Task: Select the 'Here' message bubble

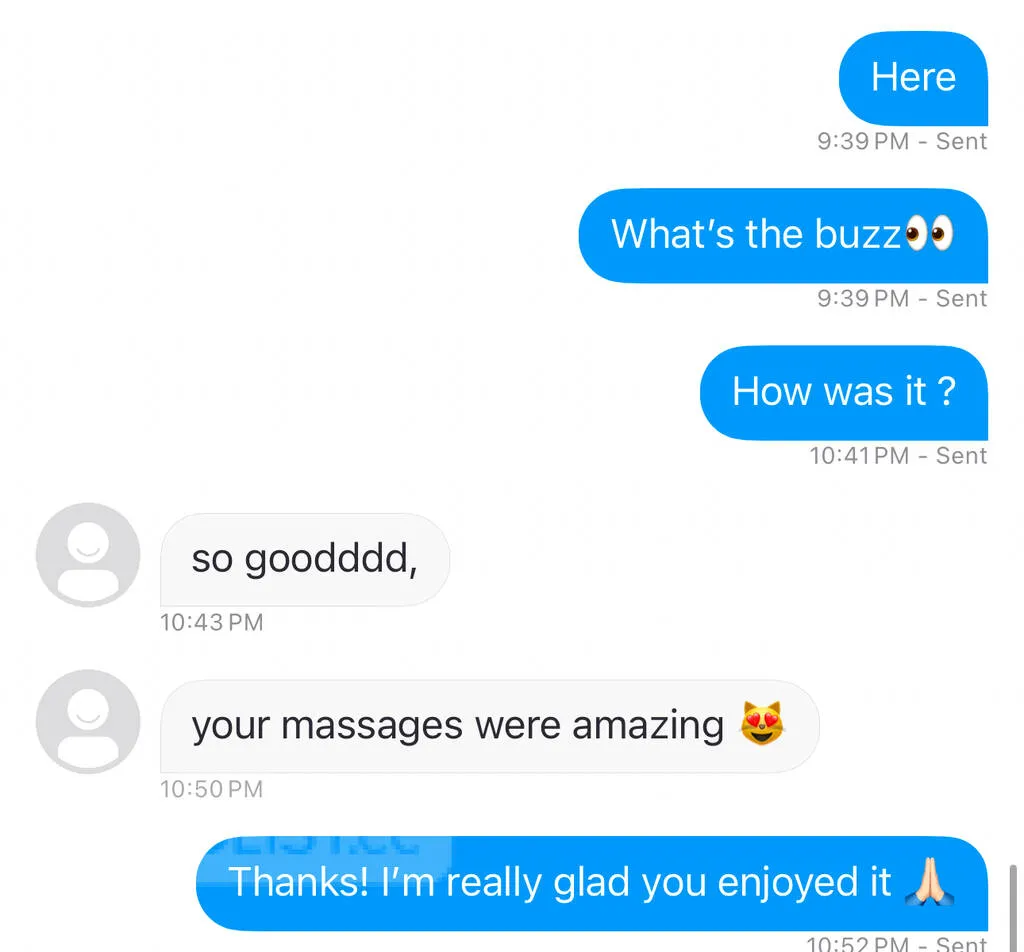Action: tap(913, 78)
